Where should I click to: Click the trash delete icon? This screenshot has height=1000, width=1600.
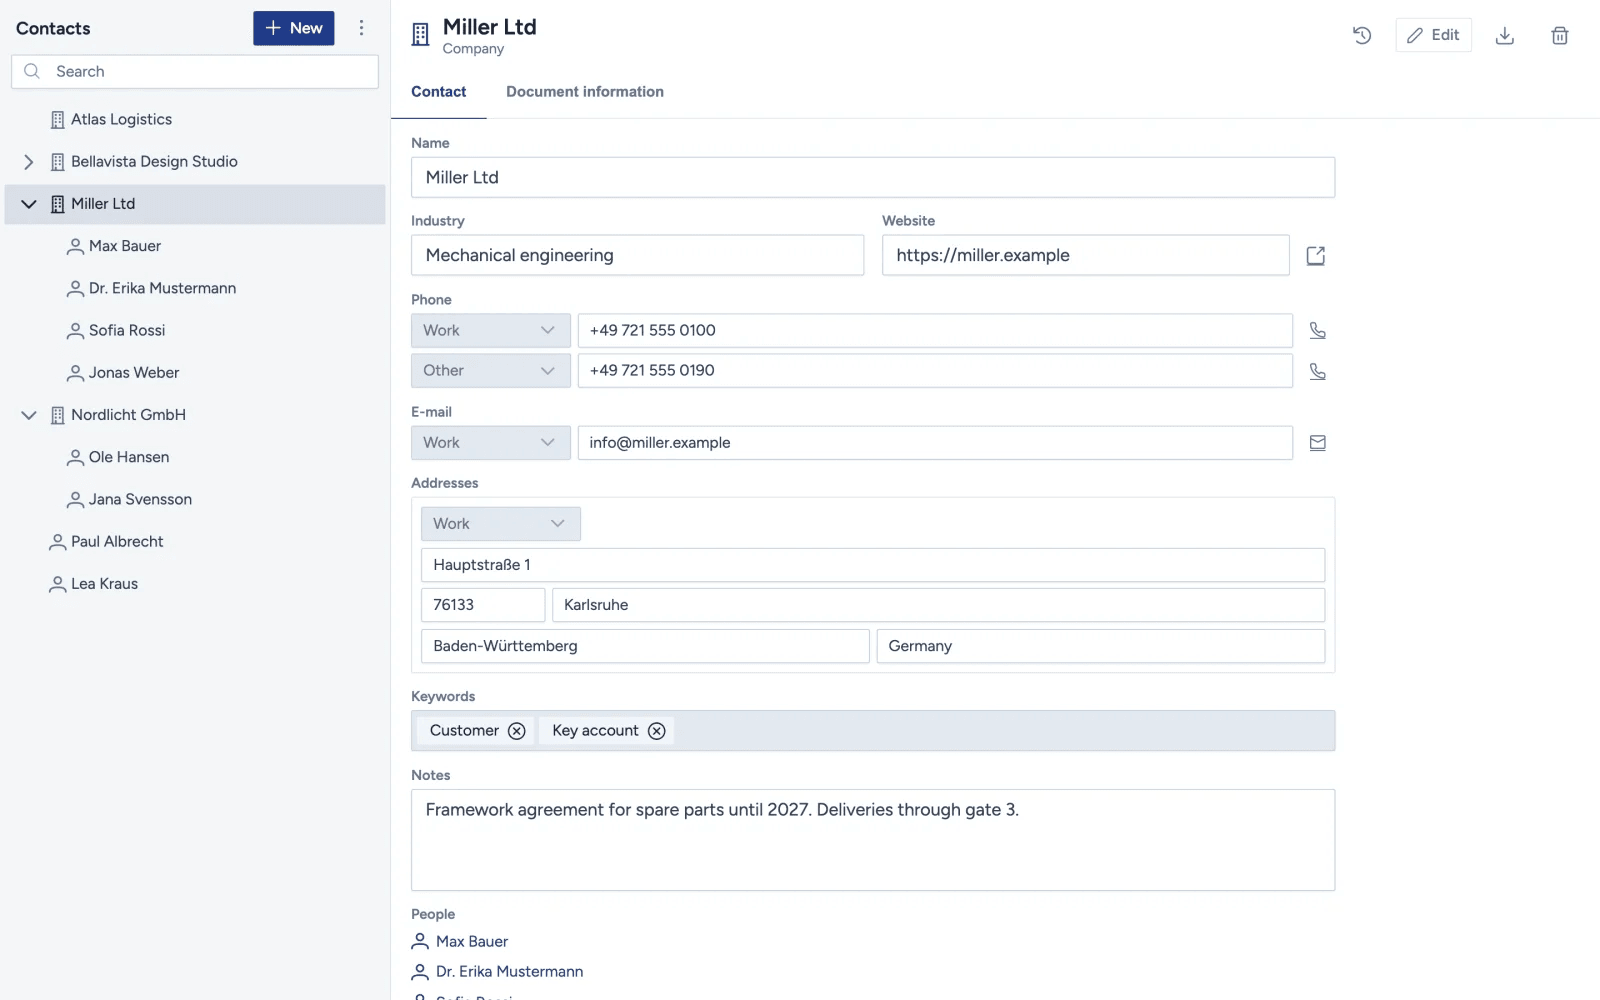click(x=1559, y=36)
